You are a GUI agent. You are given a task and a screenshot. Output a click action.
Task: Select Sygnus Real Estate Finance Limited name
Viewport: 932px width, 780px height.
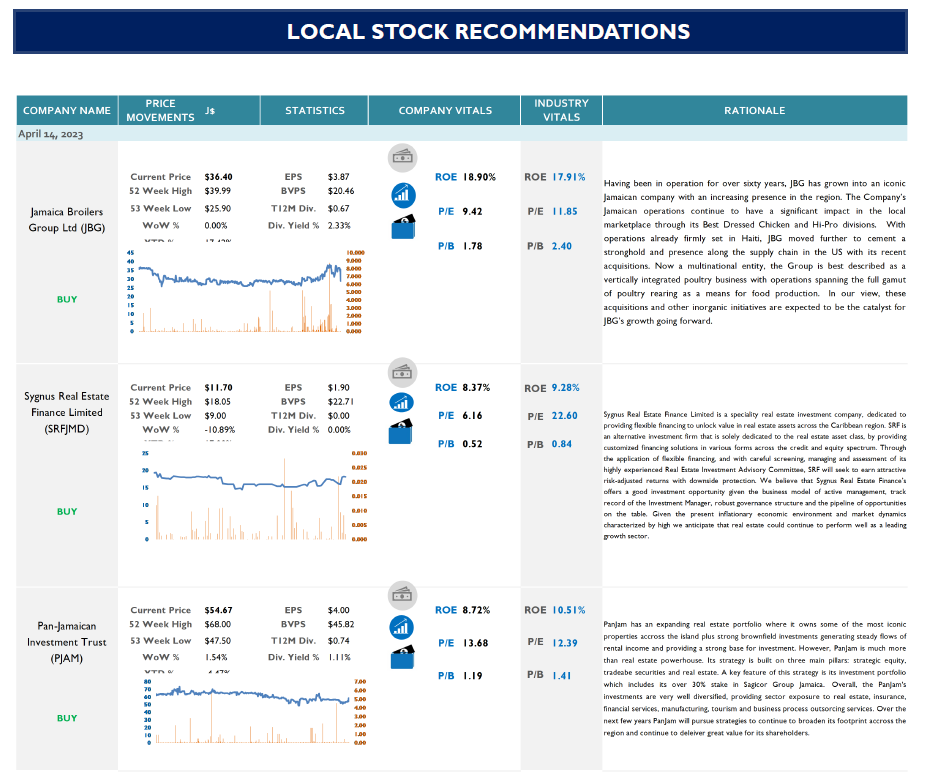[x=67, y=413]
